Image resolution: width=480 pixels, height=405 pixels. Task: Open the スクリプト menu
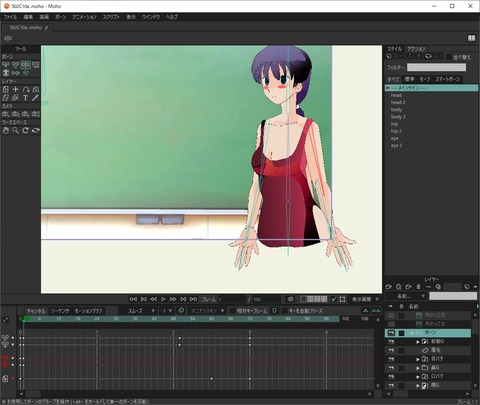(x=111, y=17)
